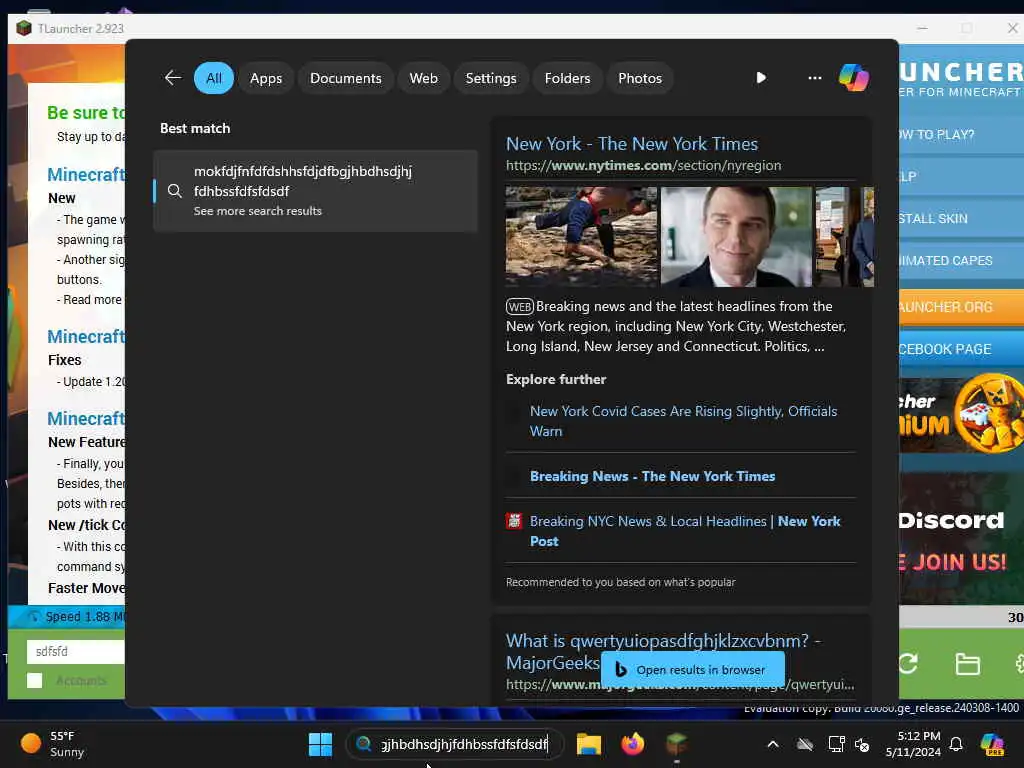Open File Explorer from the taskbar
The height and width of the screenshot is (768, 1024).
click(x=588, y=744)
